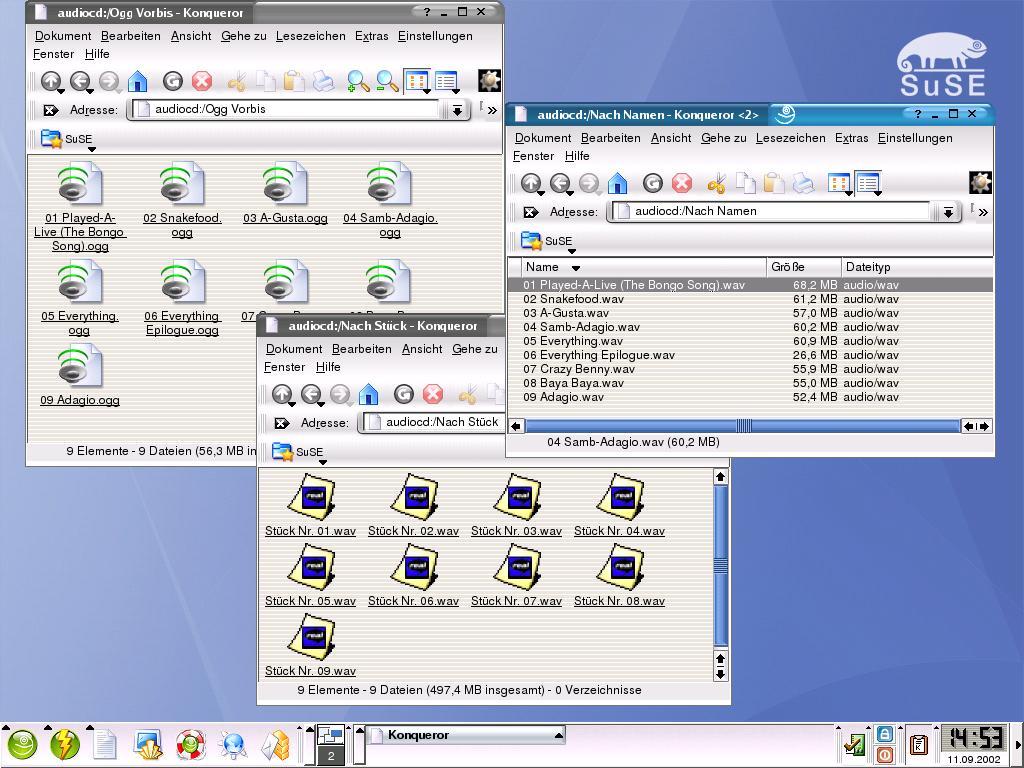Open SuSE bookmark folder in Nach Namen window

[x=547, y=241]
